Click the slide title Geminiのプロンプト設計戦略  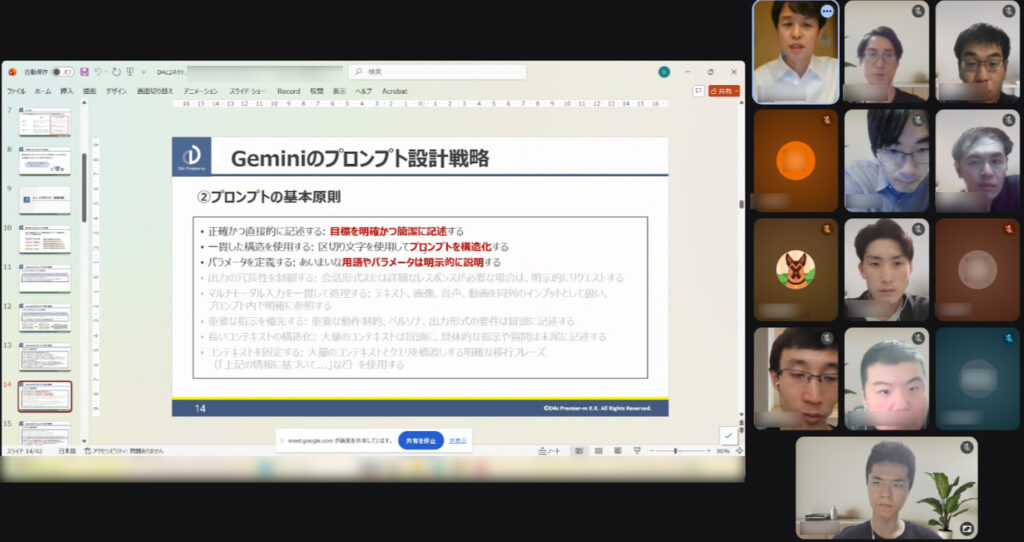click(x=360, y=158)
